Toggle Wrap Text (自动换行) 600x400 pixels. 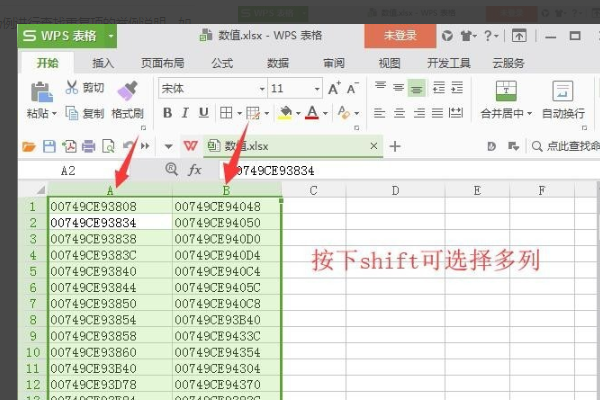point(563,100)
